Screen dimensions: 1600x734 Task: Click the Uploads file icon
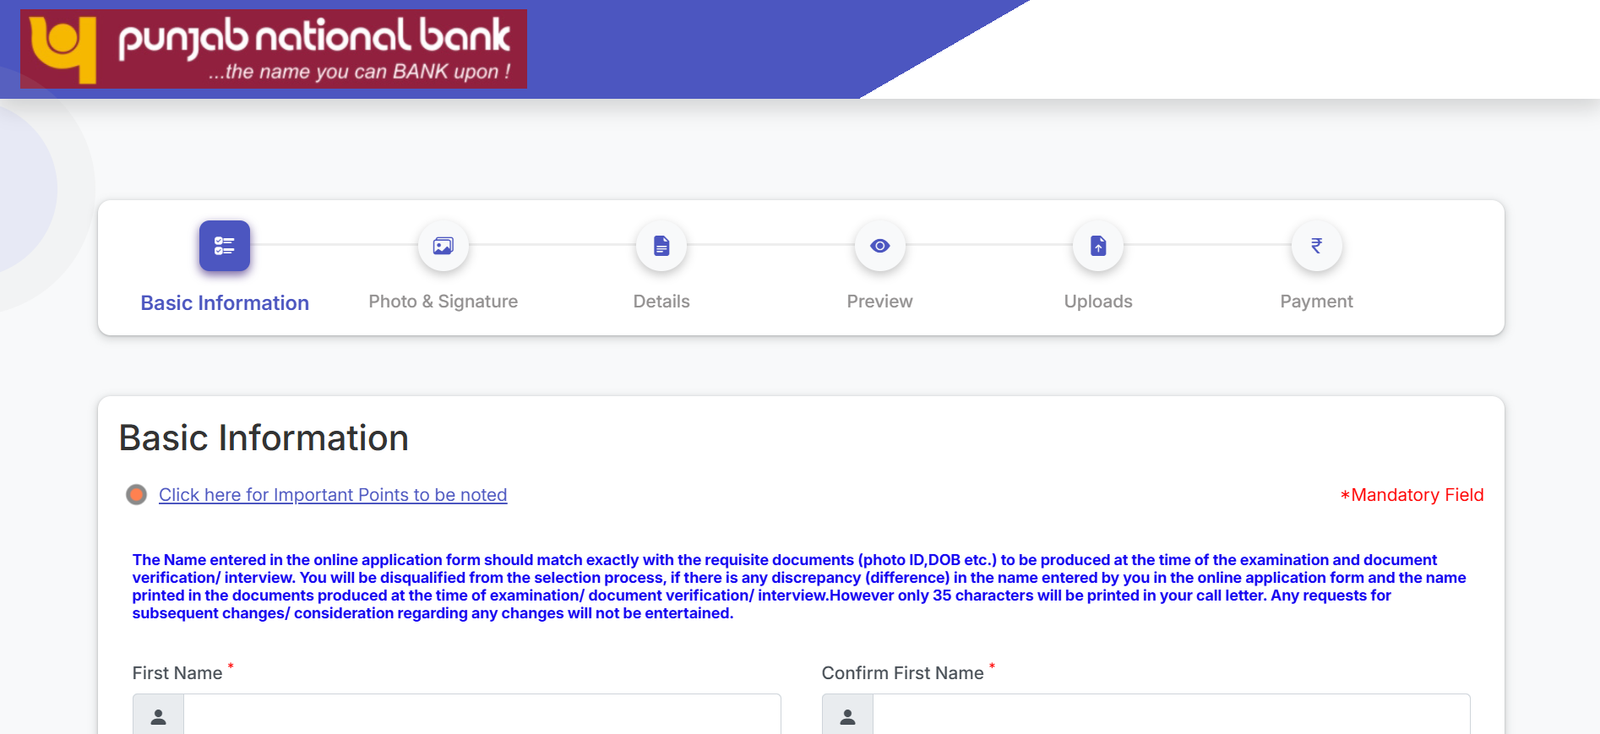click(1098, 246)
